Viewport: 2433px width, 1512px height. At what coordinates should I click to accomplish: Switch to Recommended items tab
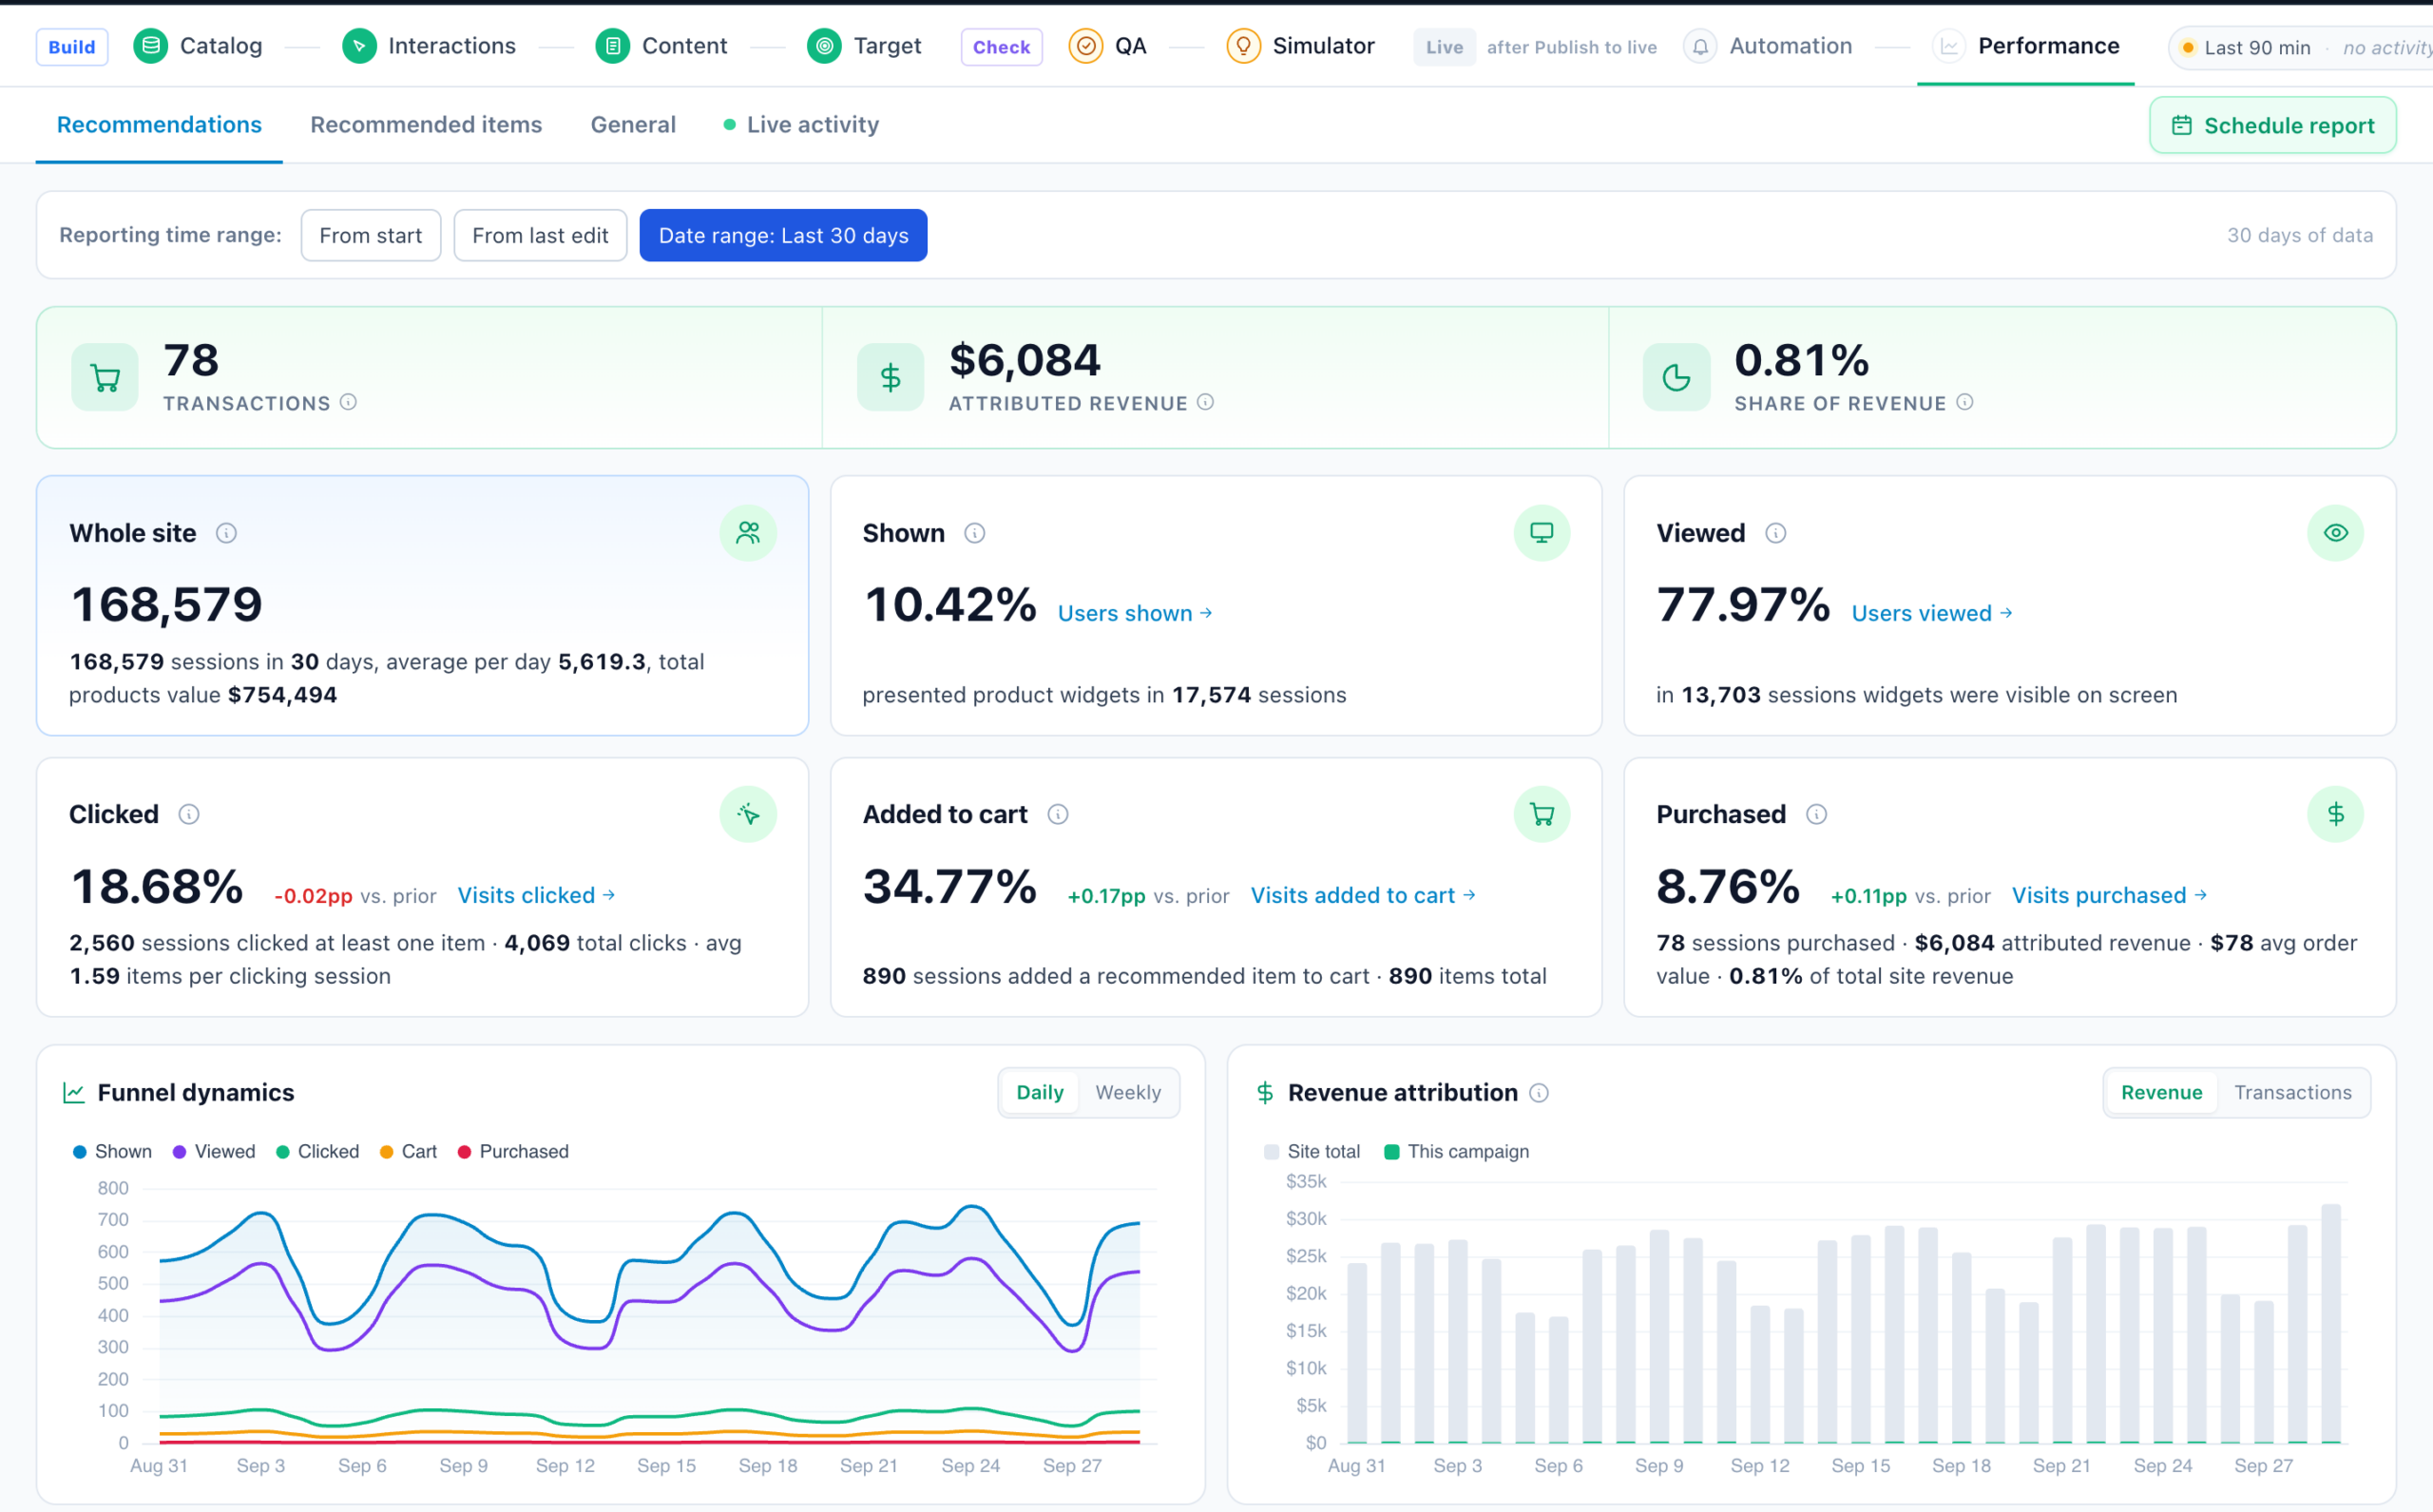(426, 124)
